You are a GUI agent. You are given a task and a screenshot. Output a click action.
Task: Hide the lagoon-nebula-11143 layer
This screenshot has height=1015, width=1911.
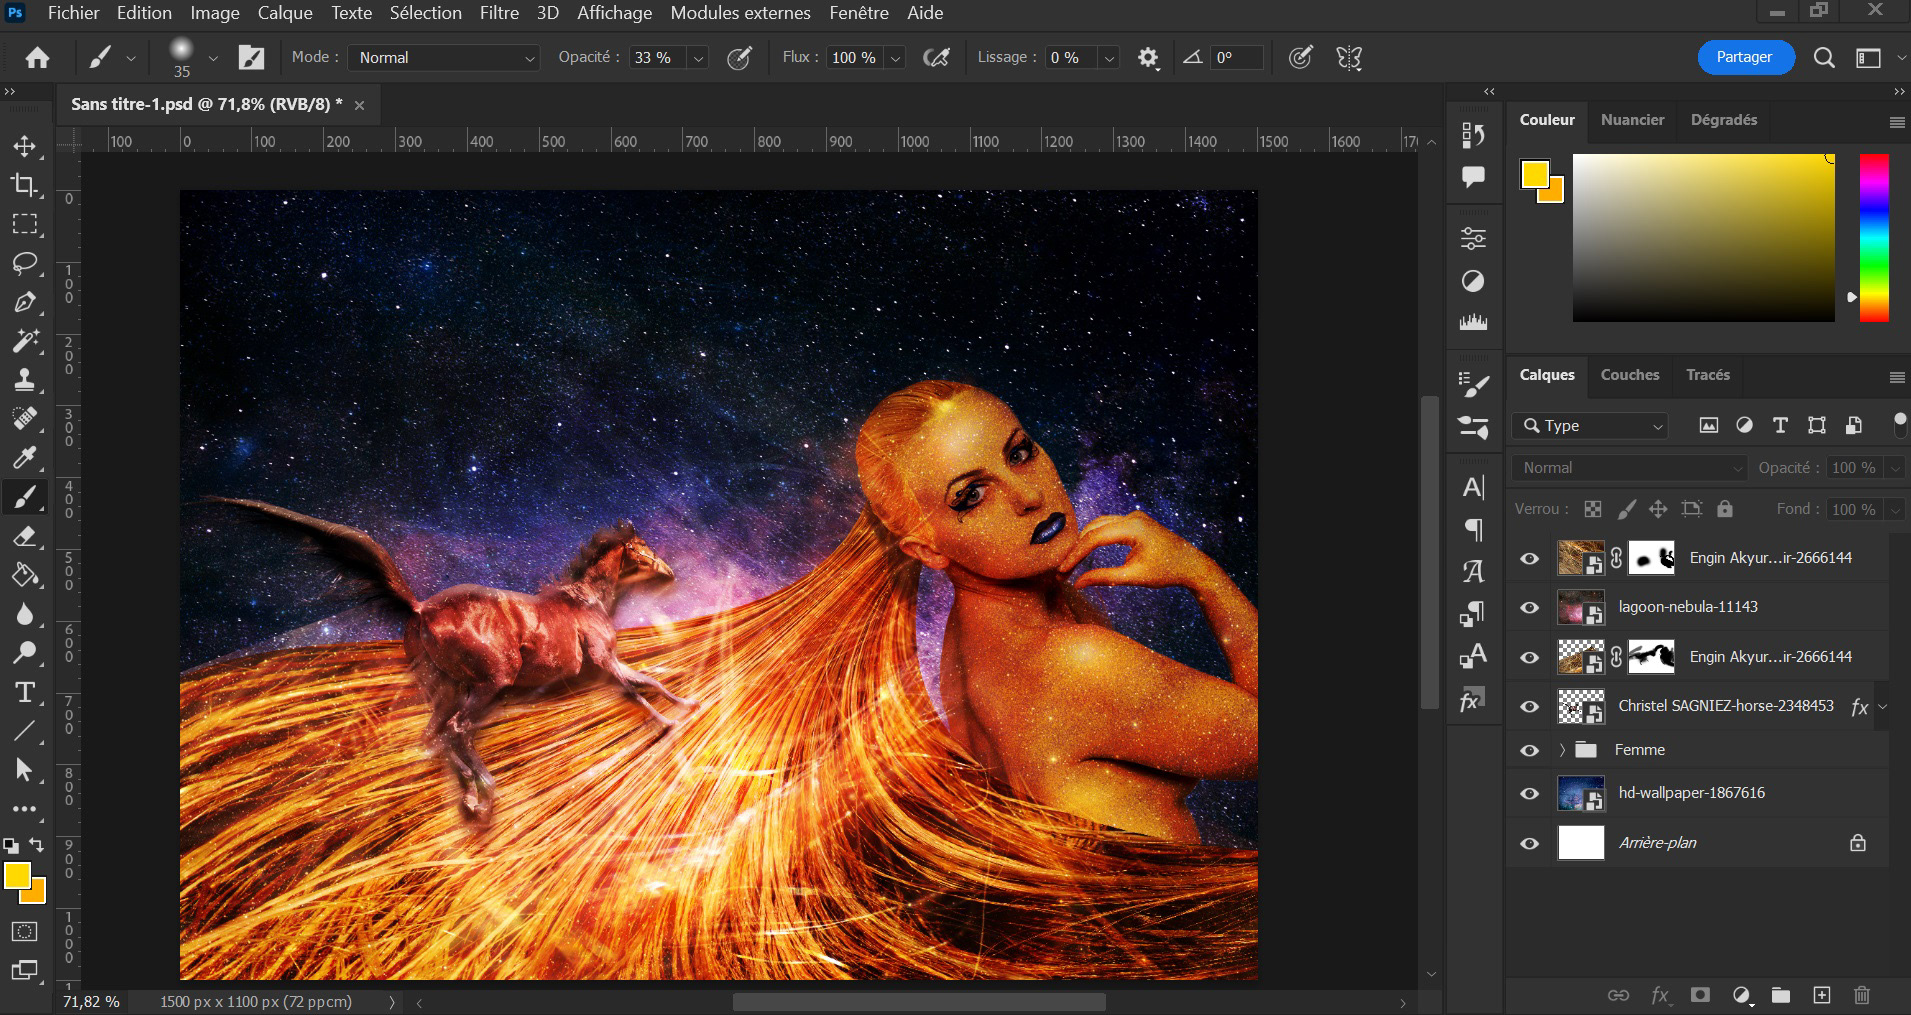point(1530,608)
